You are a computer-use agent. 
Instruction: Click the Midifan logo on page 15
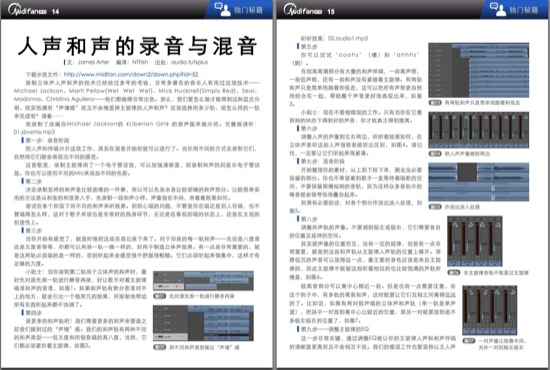pos(303,10)
